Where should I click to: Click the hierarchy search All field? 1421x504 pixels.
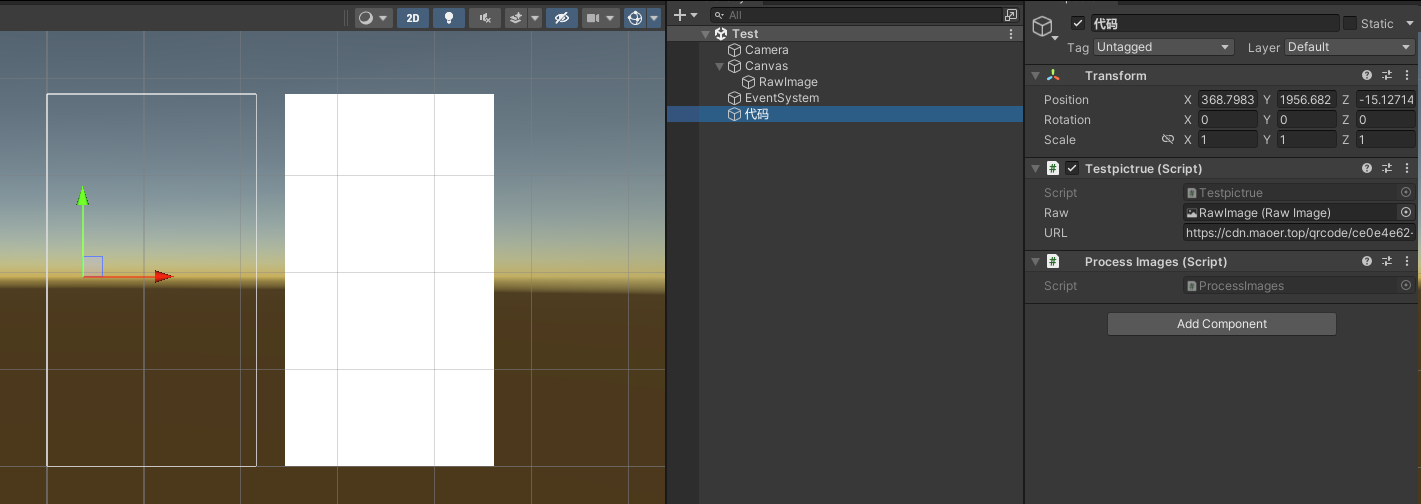[856, 15]
